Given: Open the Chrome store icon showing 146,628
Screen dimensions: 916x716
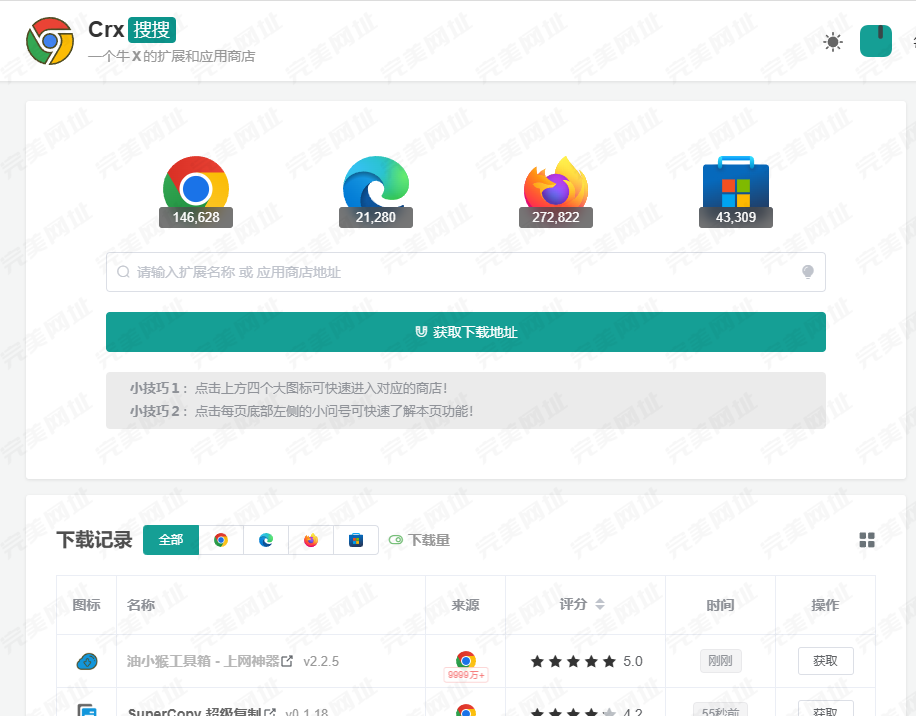Looking at the screenshot, I should pyautogui.click(x=196, y=190).
